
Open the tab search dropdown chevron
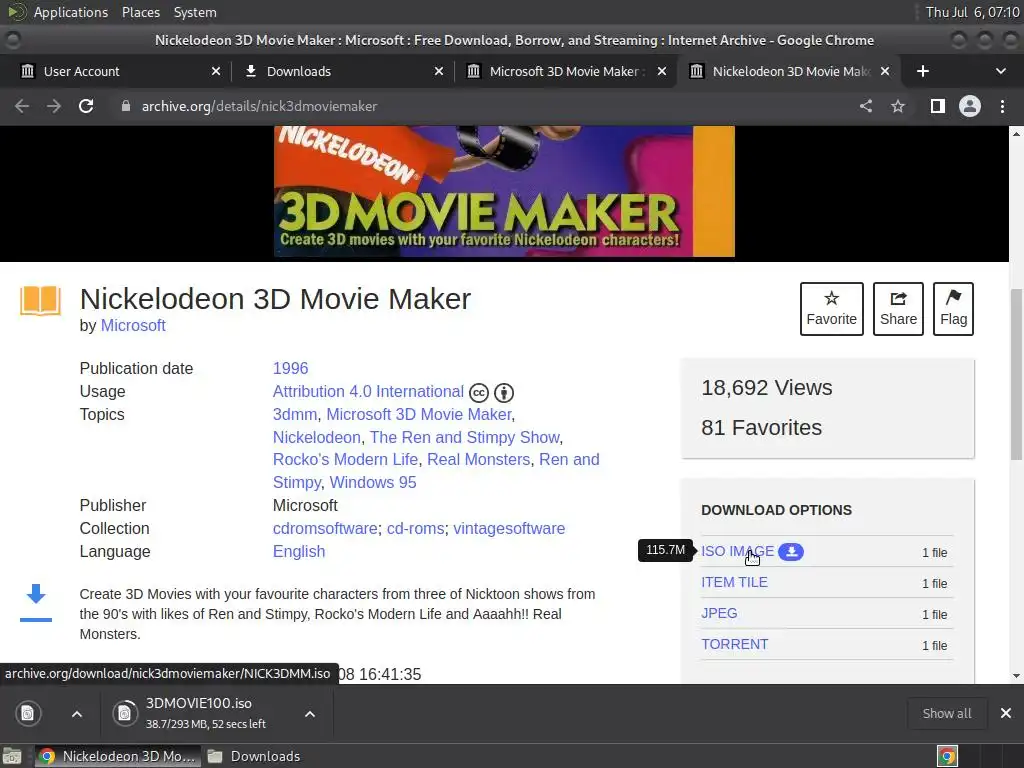1000,71
